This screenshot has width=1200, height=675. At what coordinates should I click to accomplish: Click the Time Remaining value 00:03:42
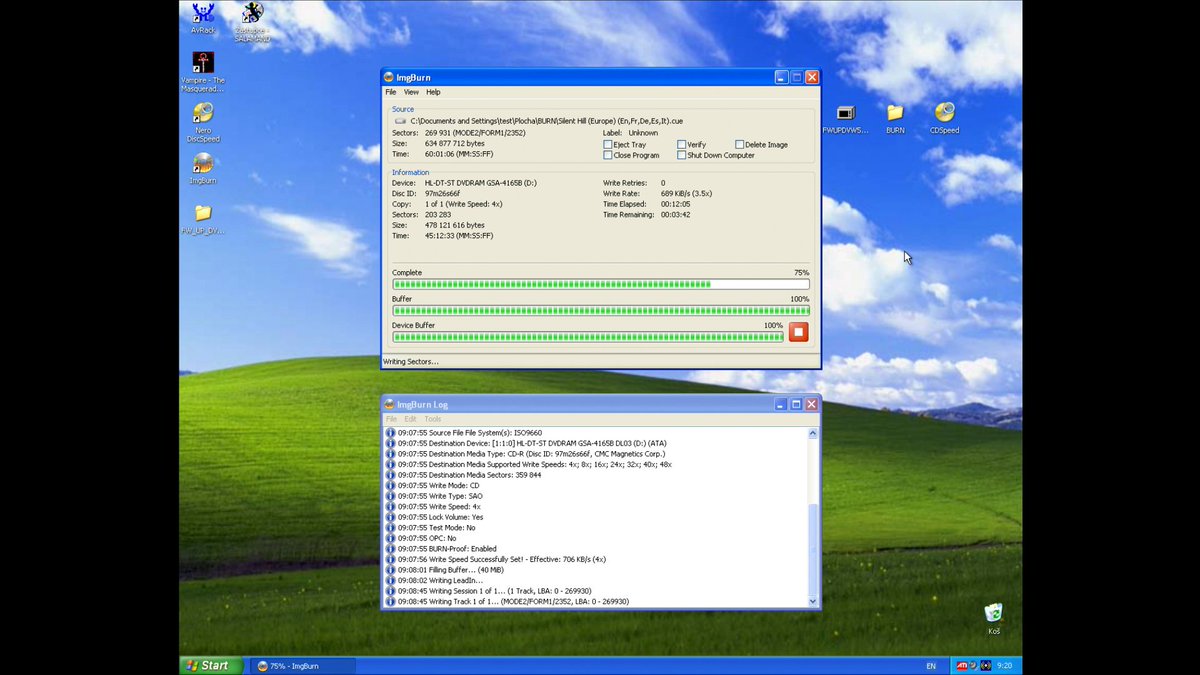[675, 214]
